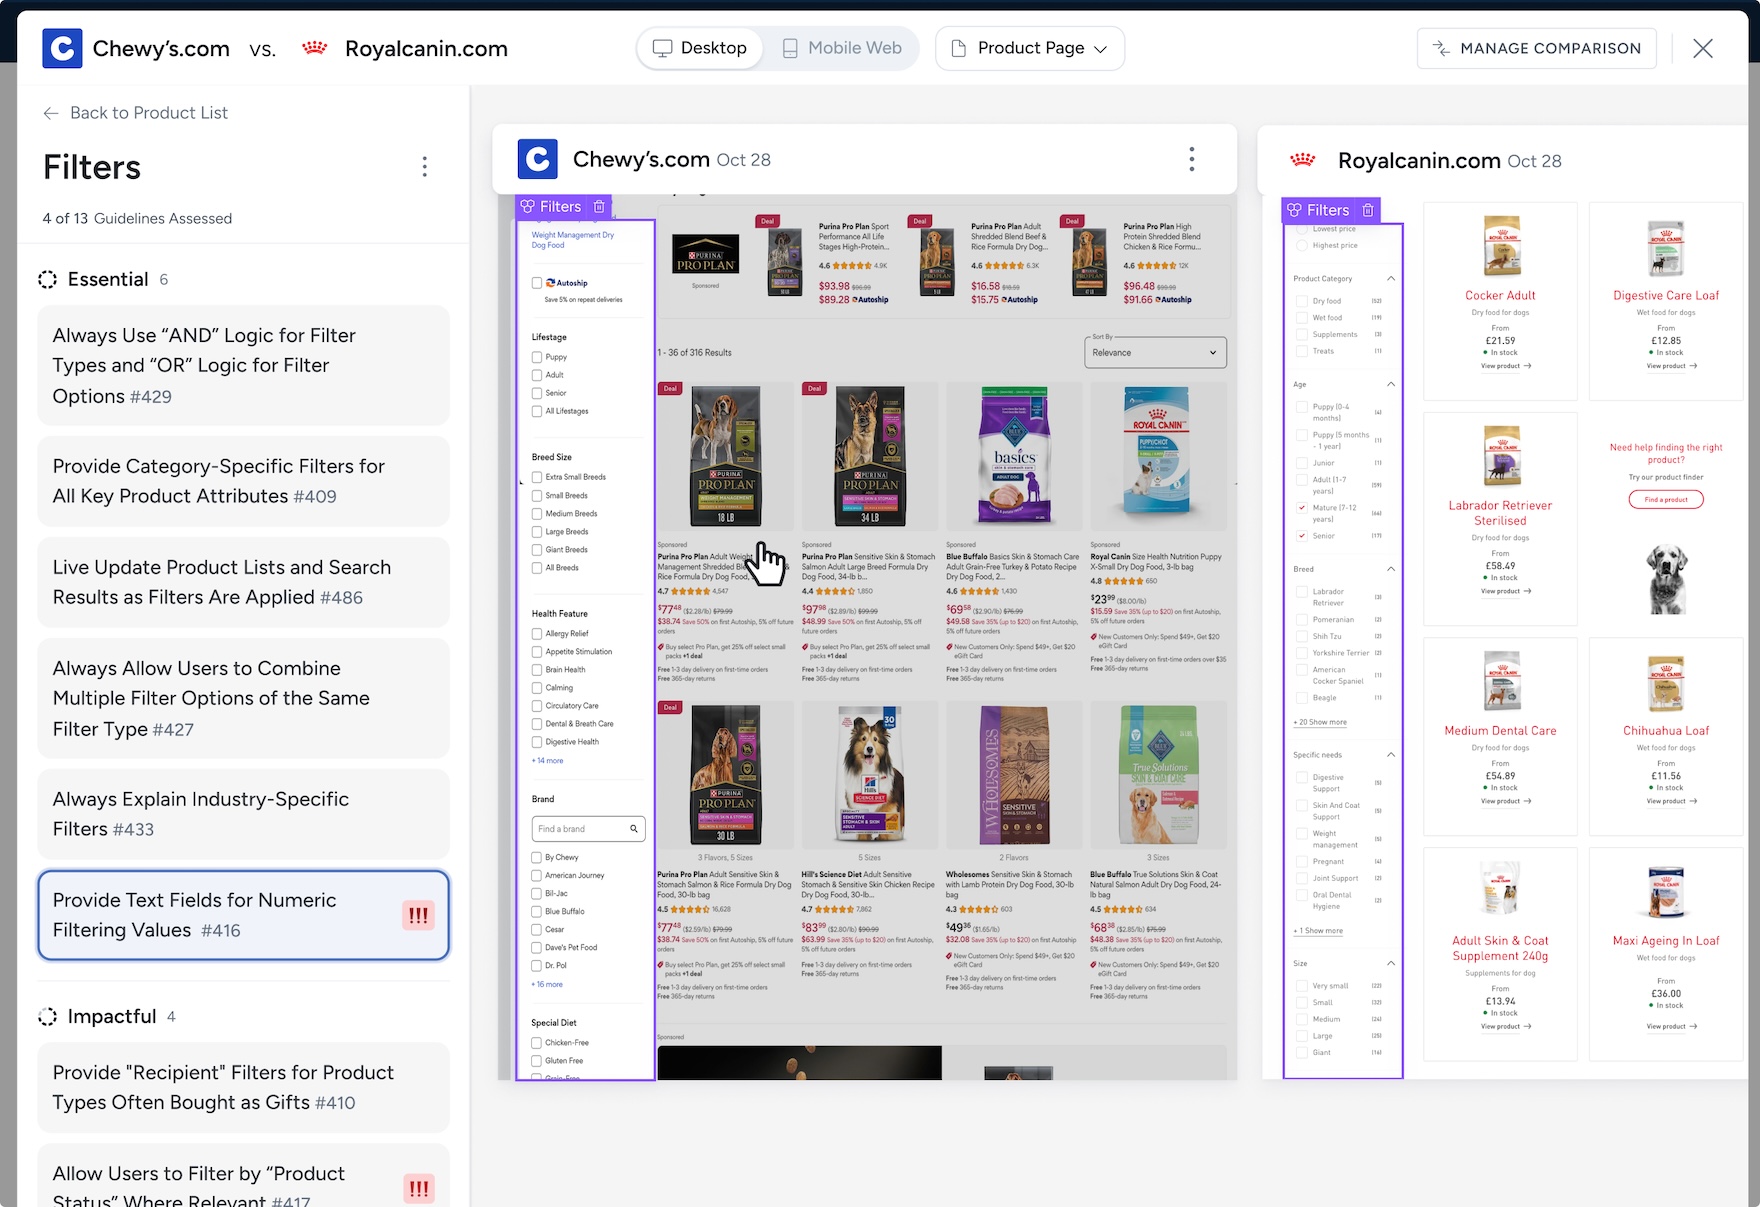
Task: Close the comparison with the X icon
Action: [1702, 48]
